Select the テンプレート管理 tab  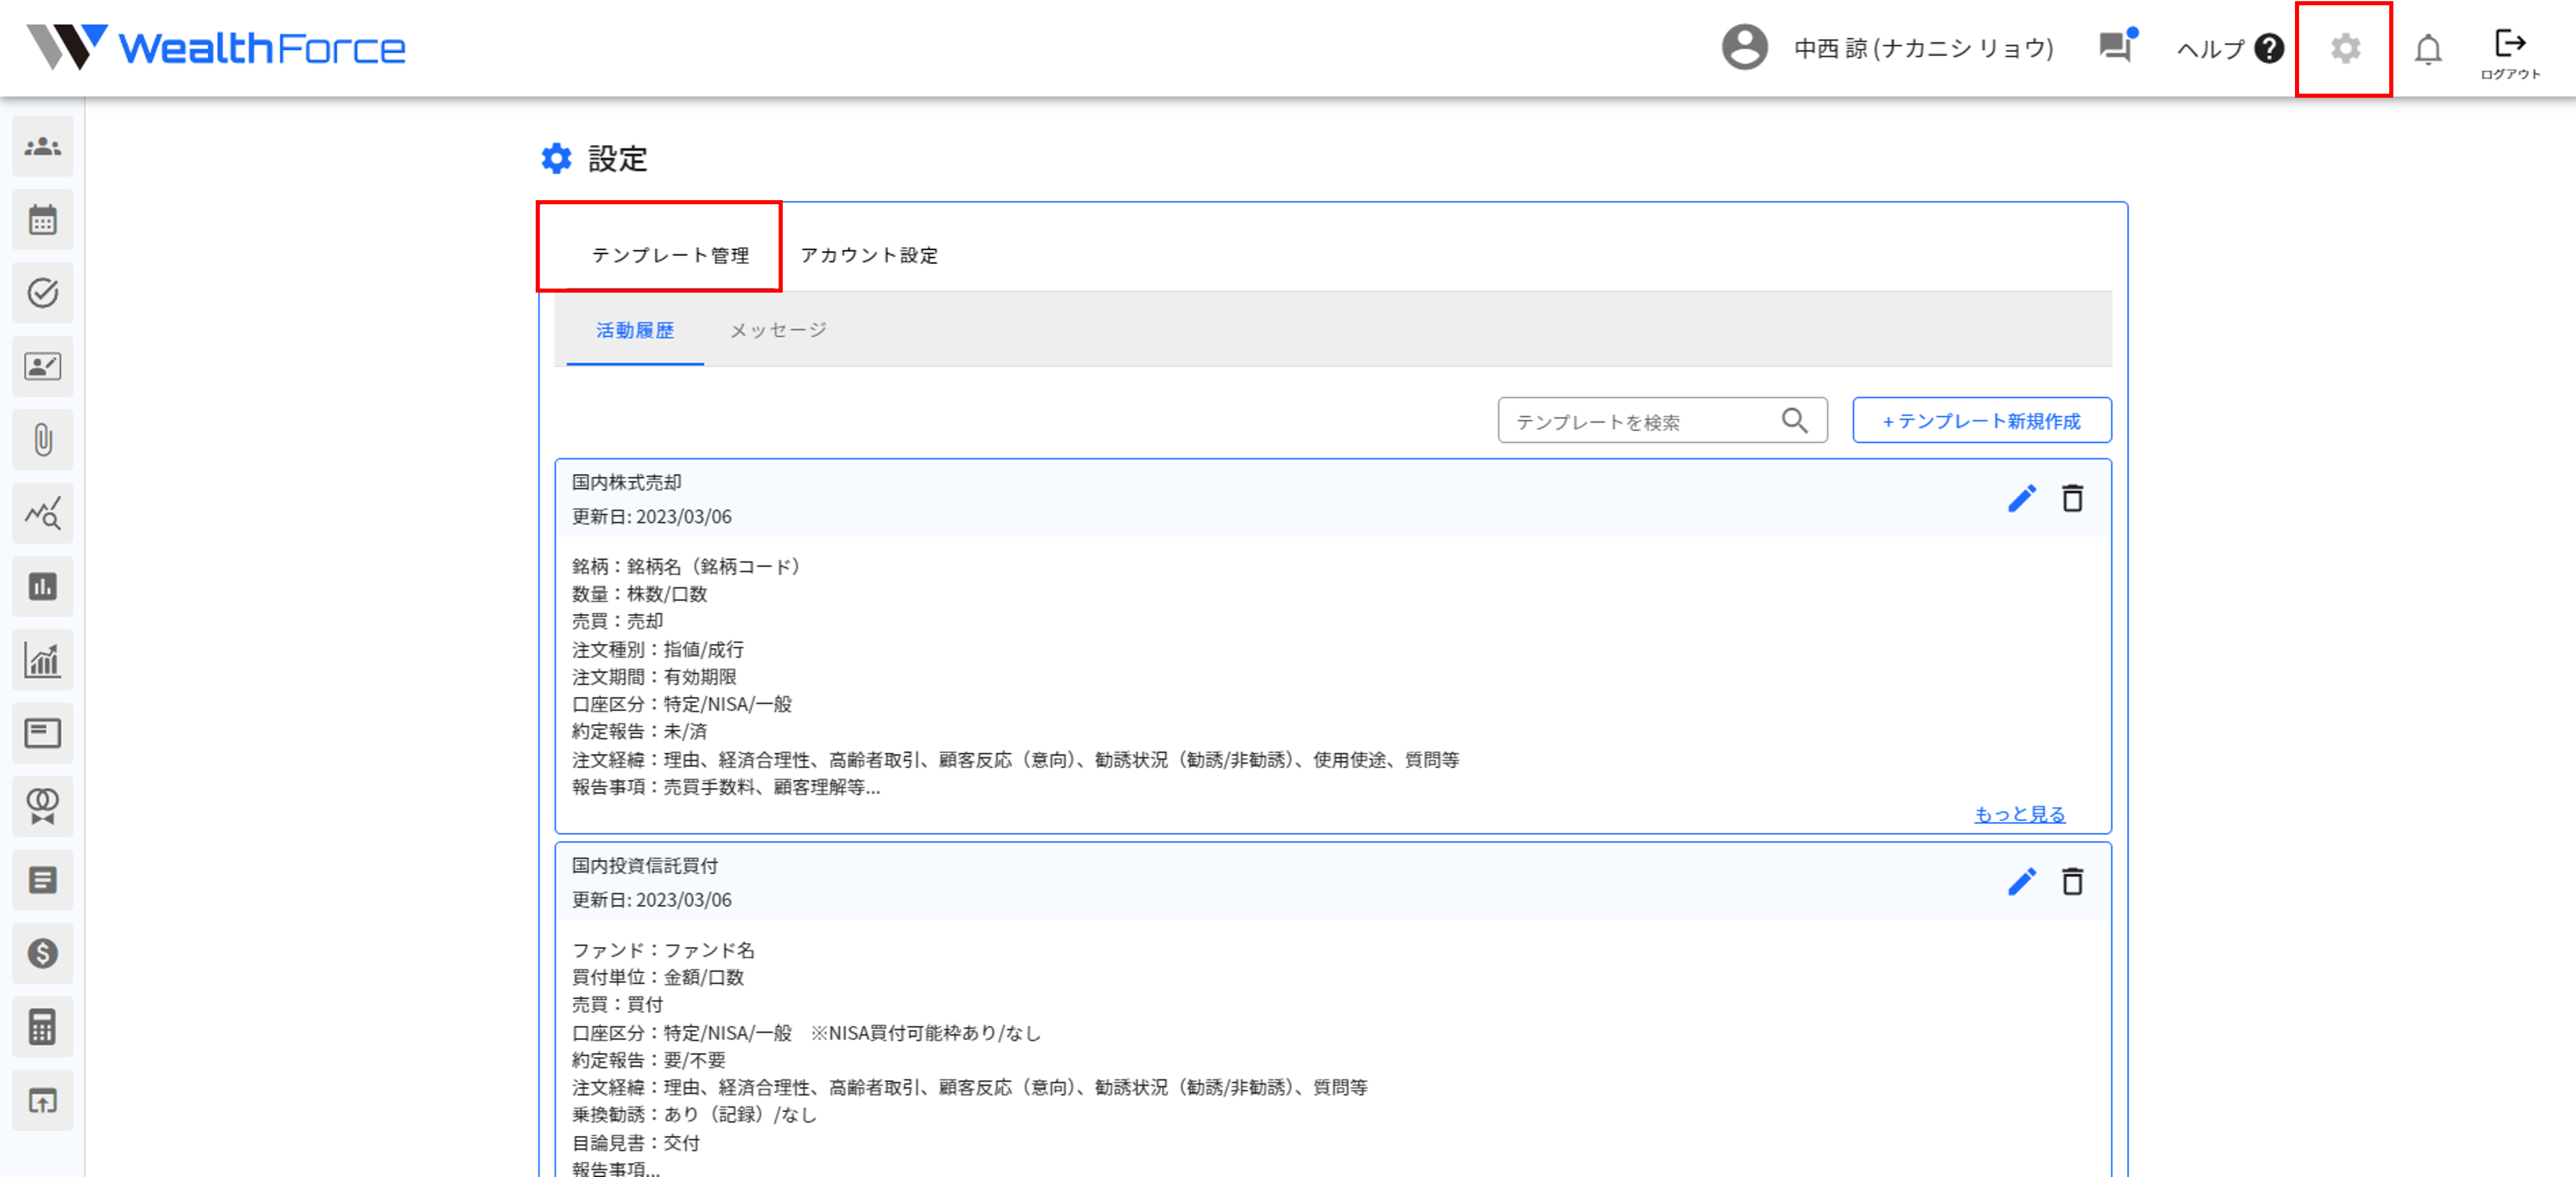pyautogui.click(x=670, y=255)
